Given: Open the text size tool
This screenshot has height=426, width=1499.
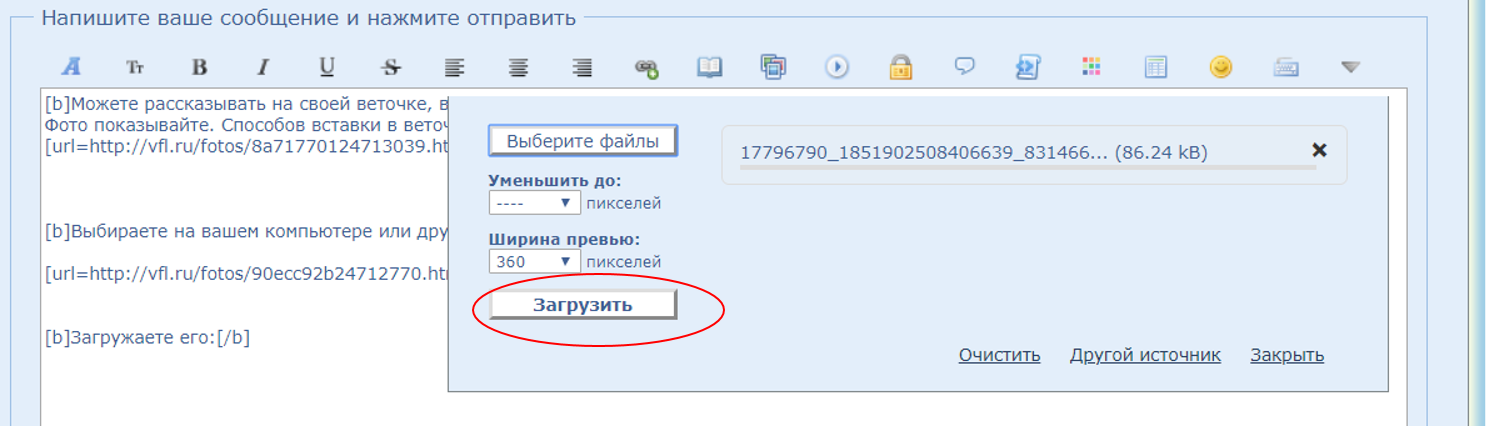Looking at the screenshot, I should pyautogui.click(x=135, y=67).
